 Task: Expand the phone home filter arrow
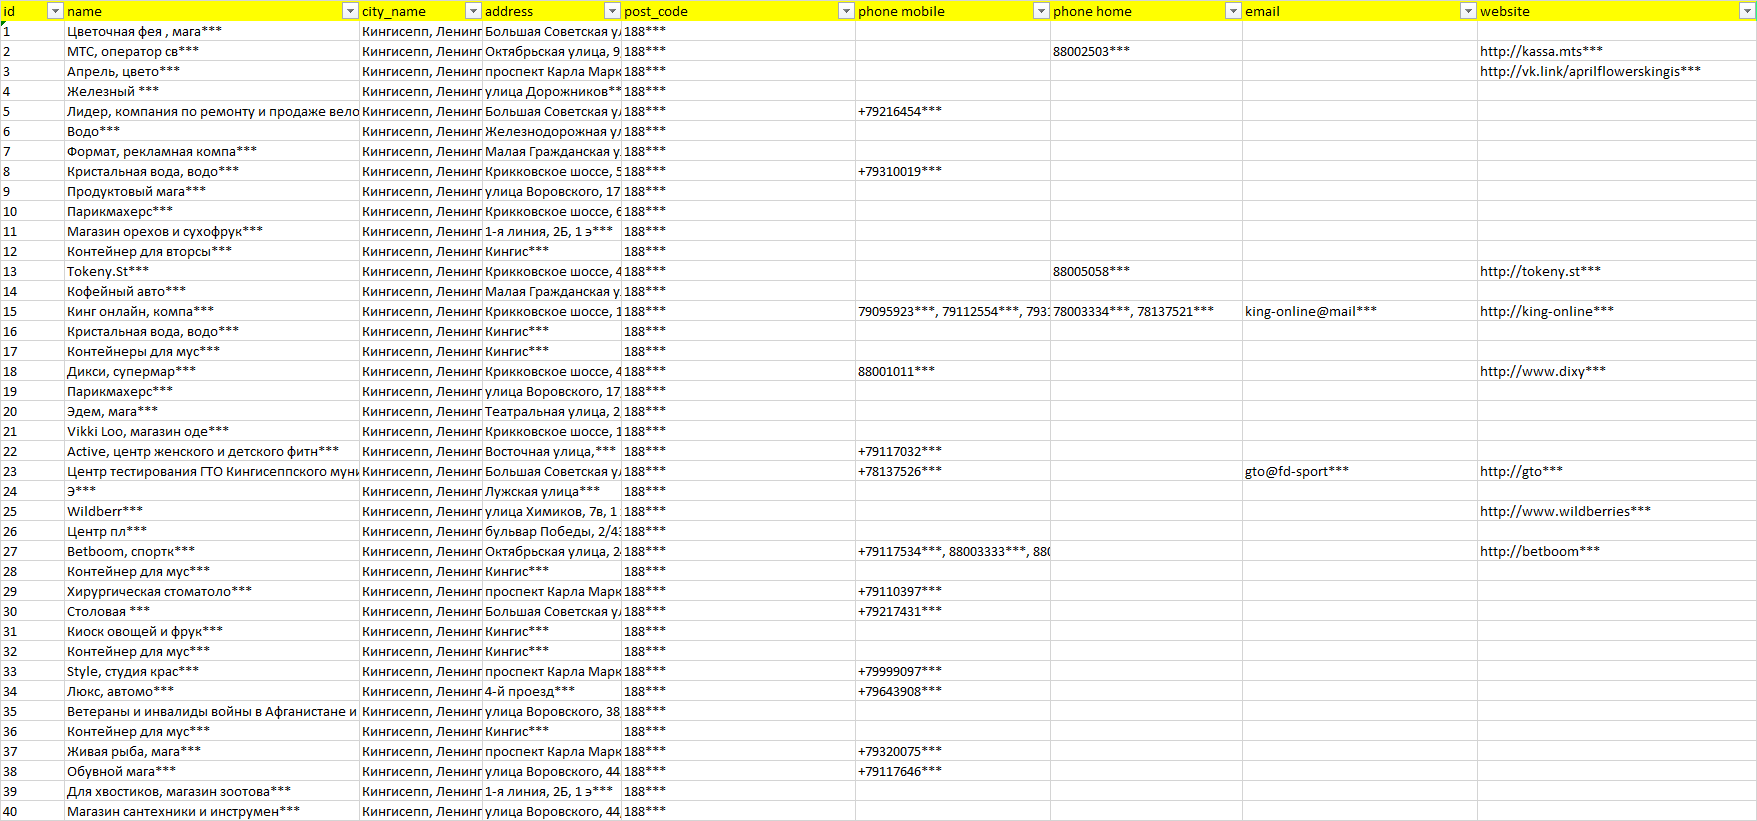click(x=1233, y=11)
